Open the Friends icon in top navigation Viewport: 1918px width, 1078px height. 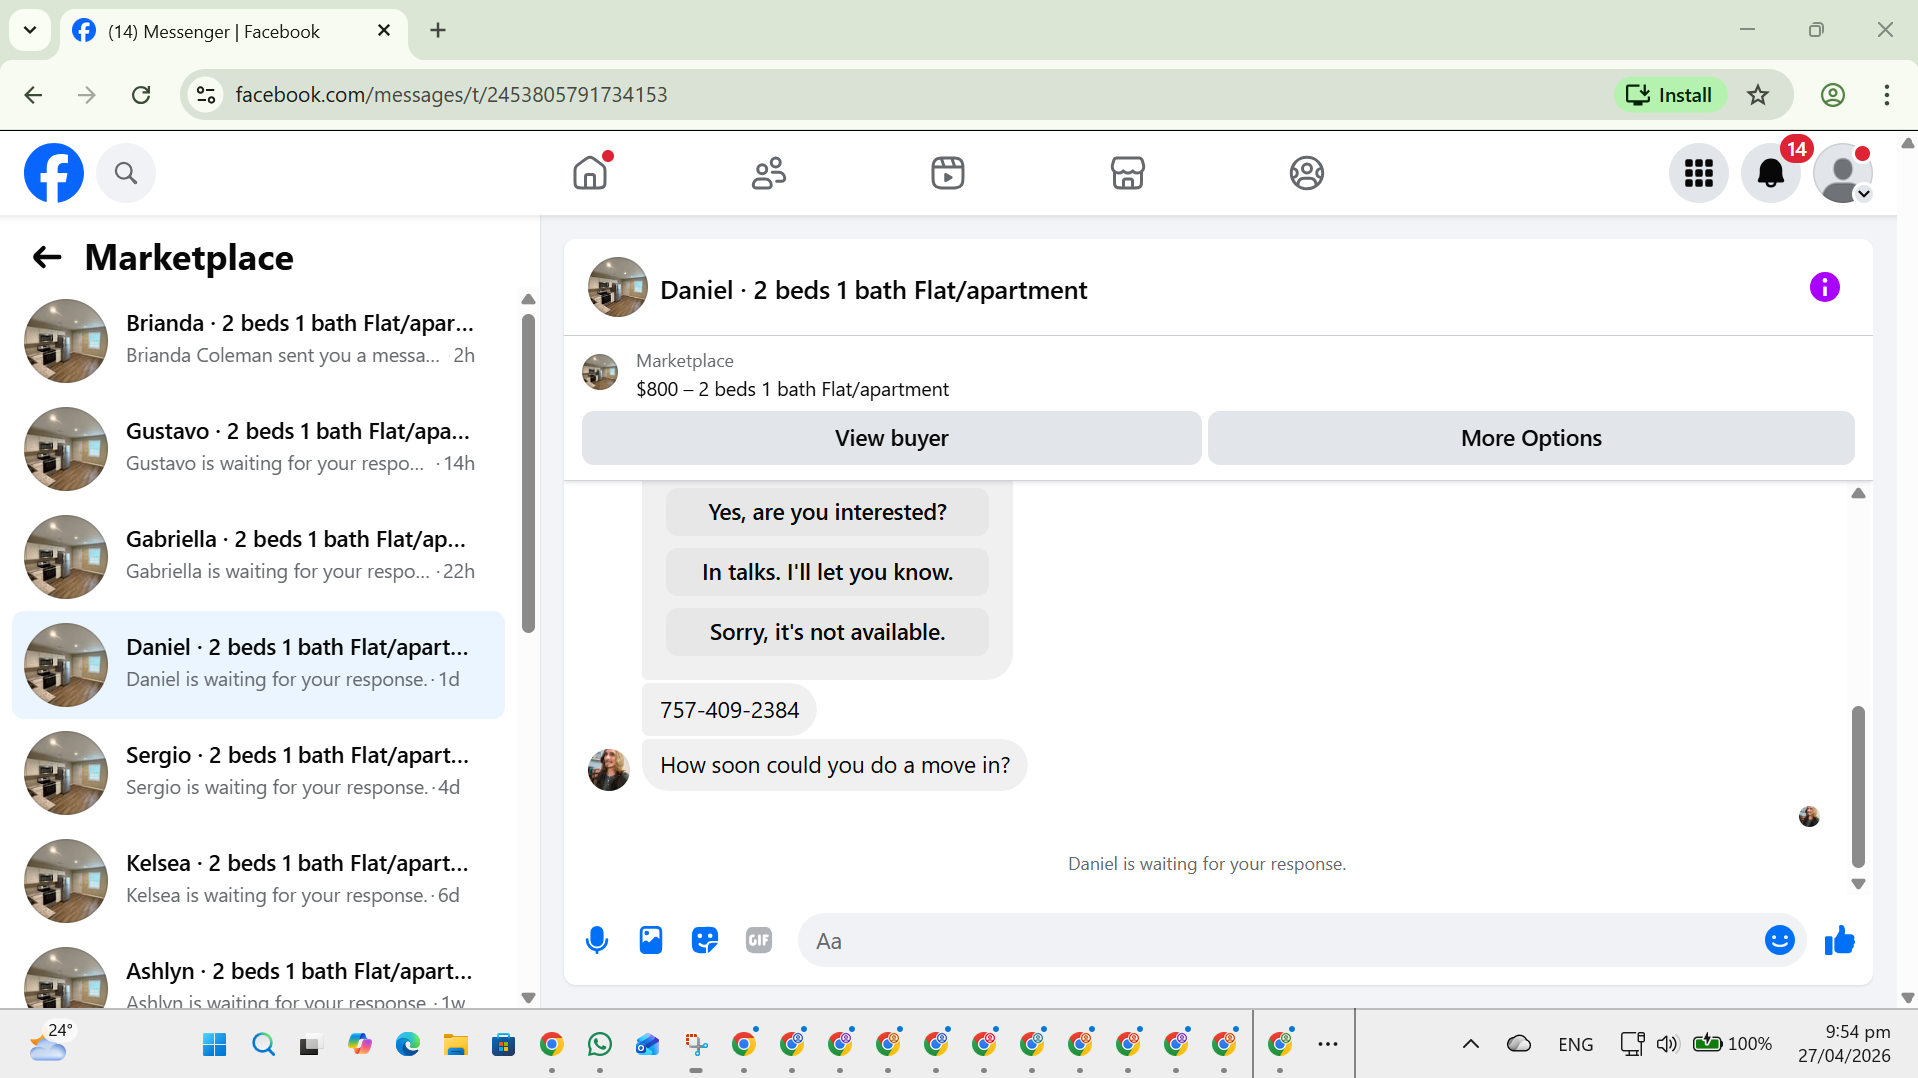(x=769, y=173)
